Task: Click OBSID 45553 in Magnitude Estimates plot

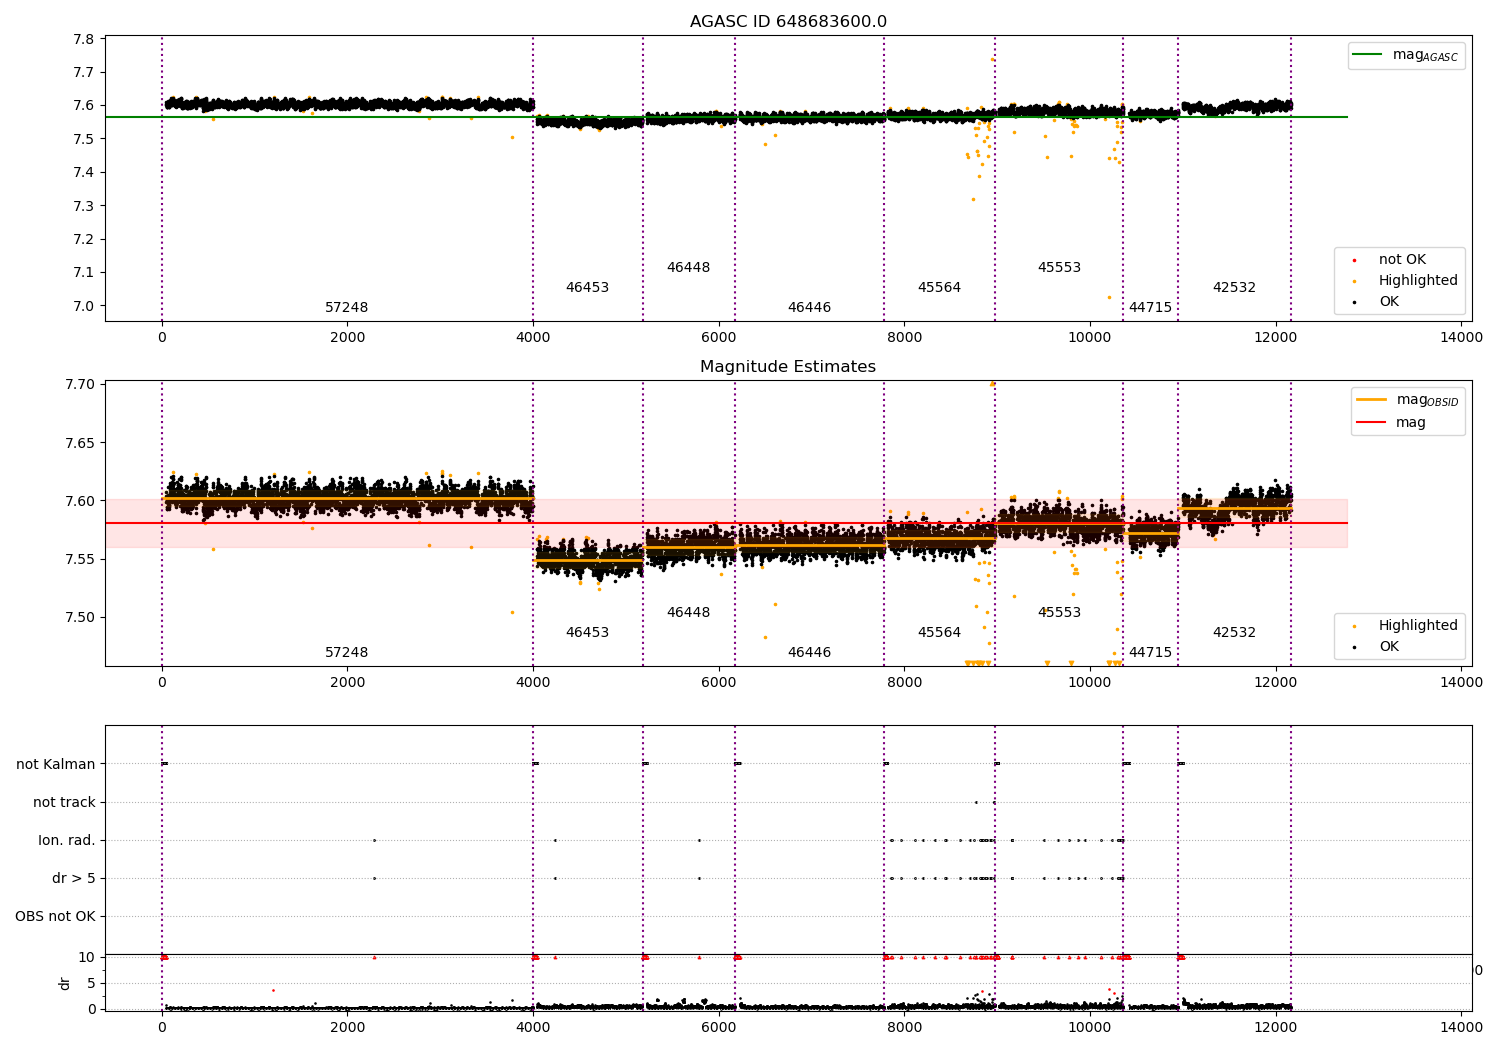Action: click(1059, 613)
